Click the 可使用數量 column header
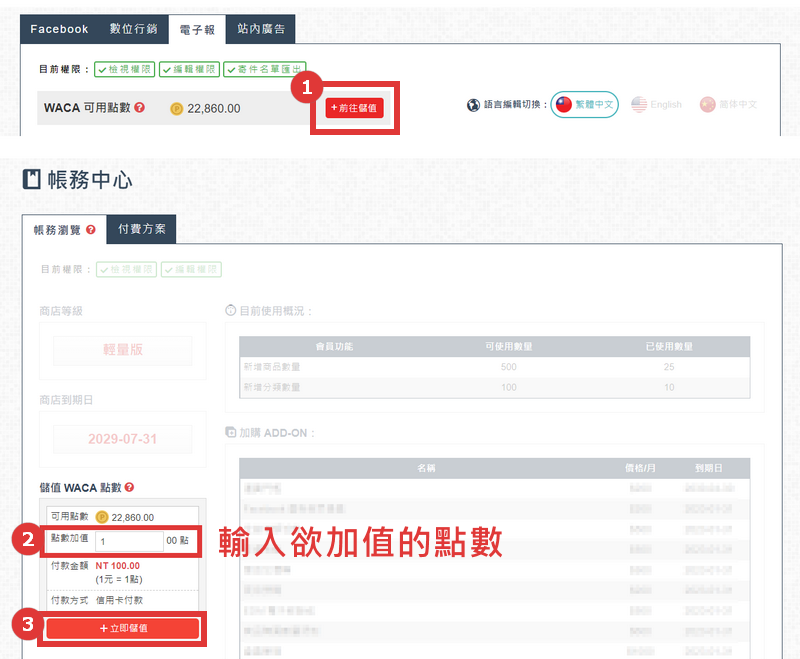Viewport: 800px width, 659px height. (x=509, y=346)
